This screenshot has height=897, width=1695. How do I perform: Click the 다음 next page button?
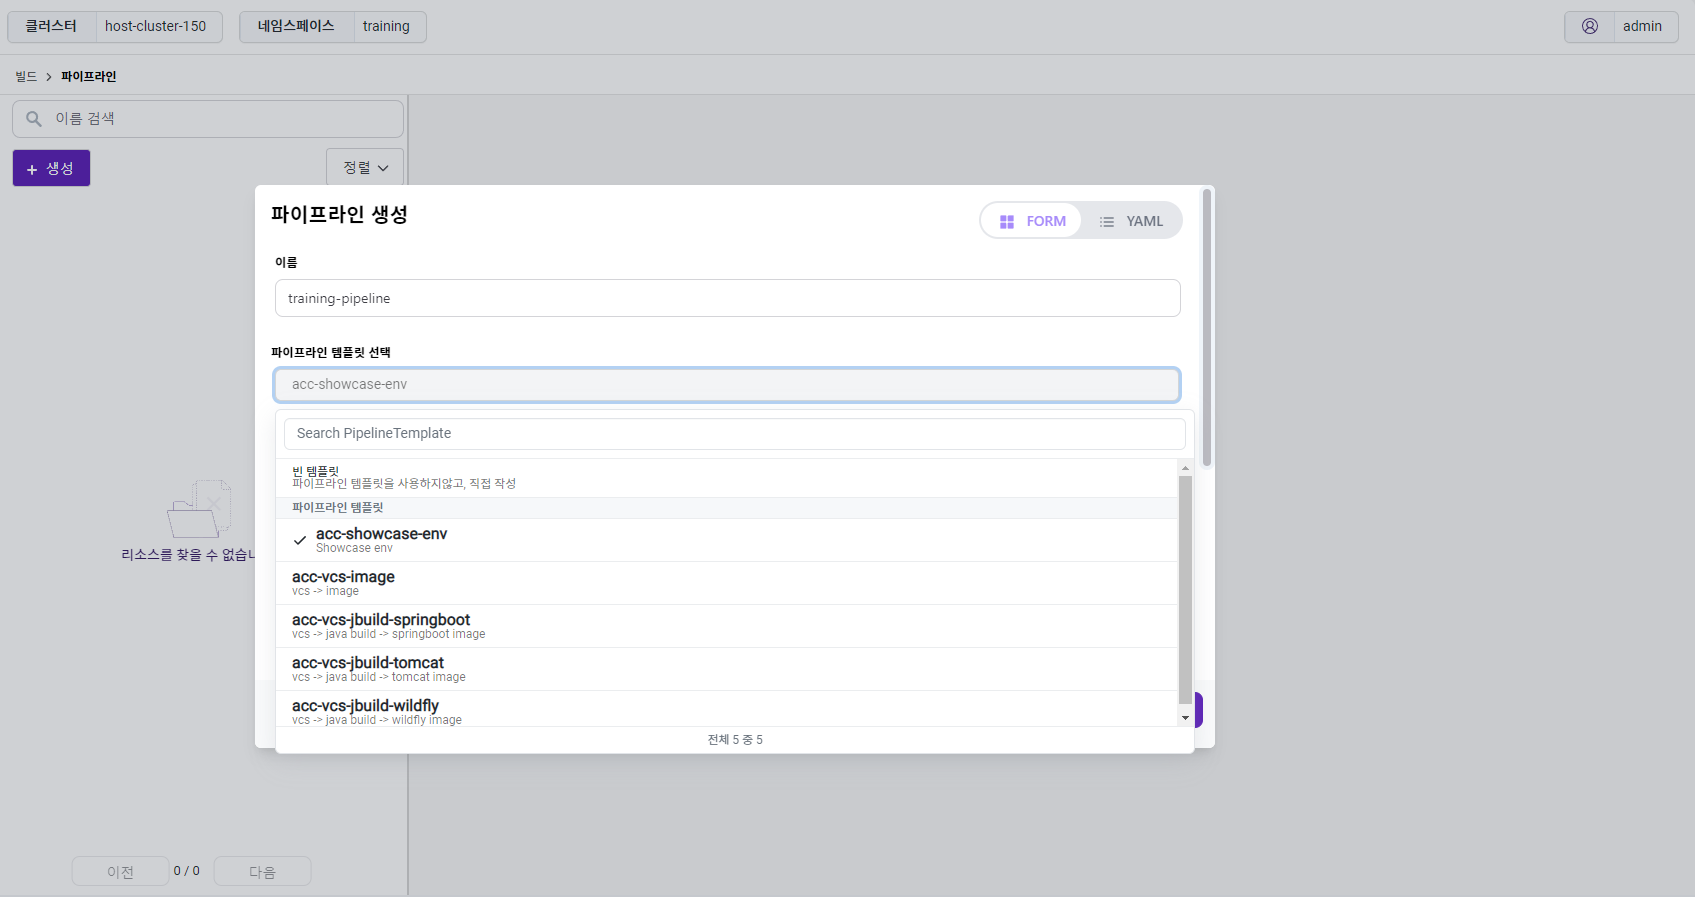tap(262, 872)
